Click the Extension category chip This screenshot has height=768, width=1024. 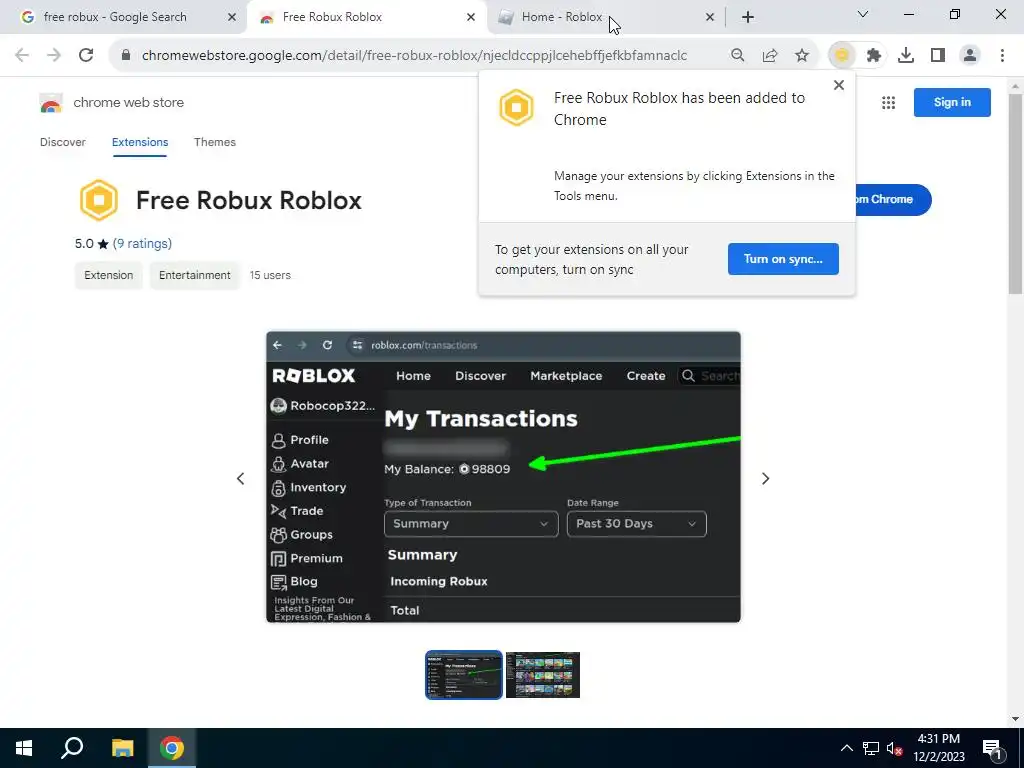[108, 276]
